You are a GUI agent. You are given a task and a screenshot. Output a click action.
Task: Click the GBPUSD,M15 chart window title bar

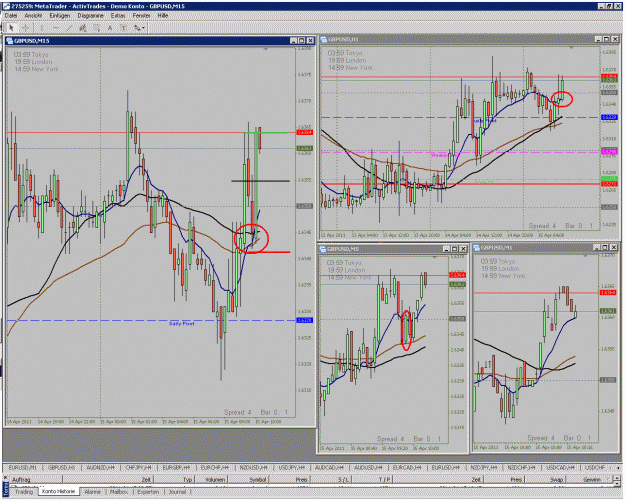pyautogui.click(x=159, y=41)
